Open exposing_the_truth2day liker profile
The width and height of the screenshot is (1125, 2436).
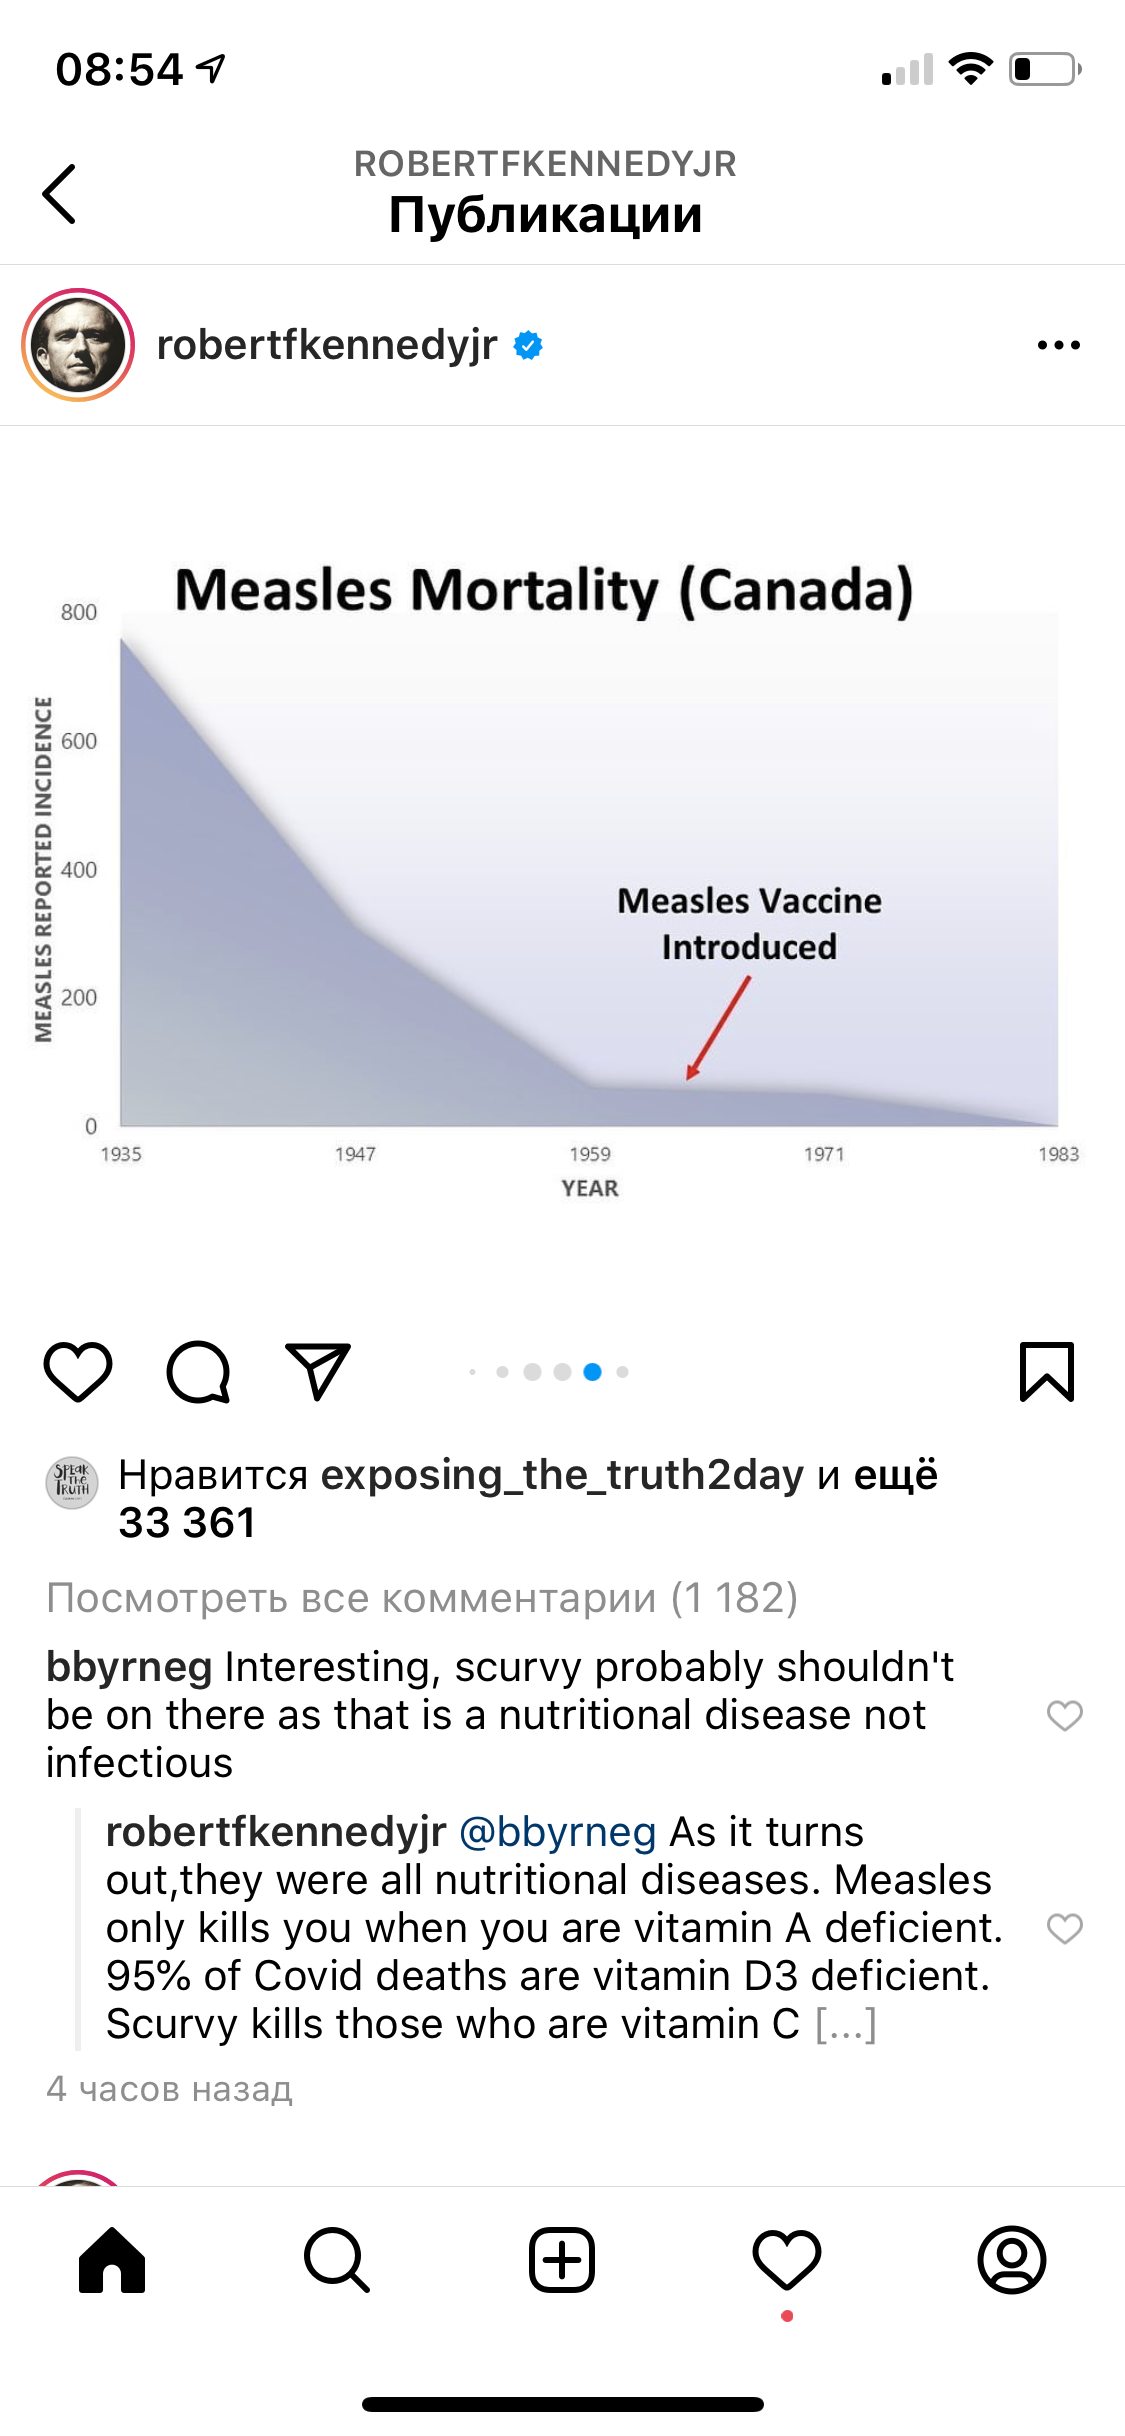[x=562, y=1476]
